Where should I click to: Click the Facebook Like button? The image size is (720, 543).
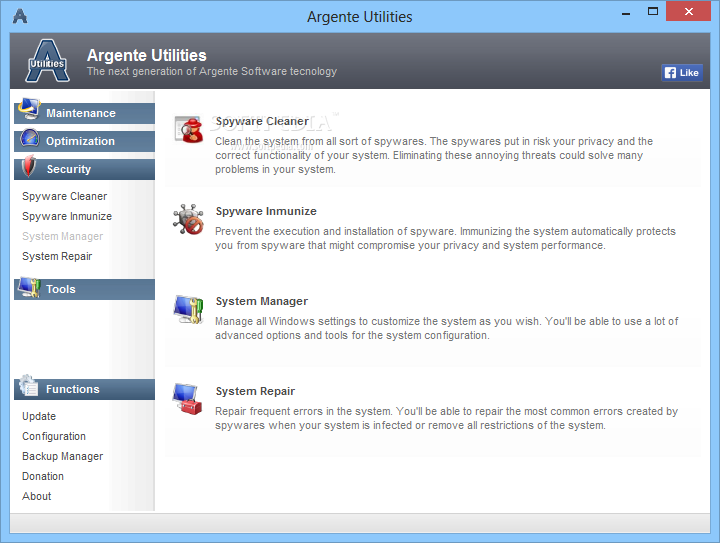click(682, 73)
